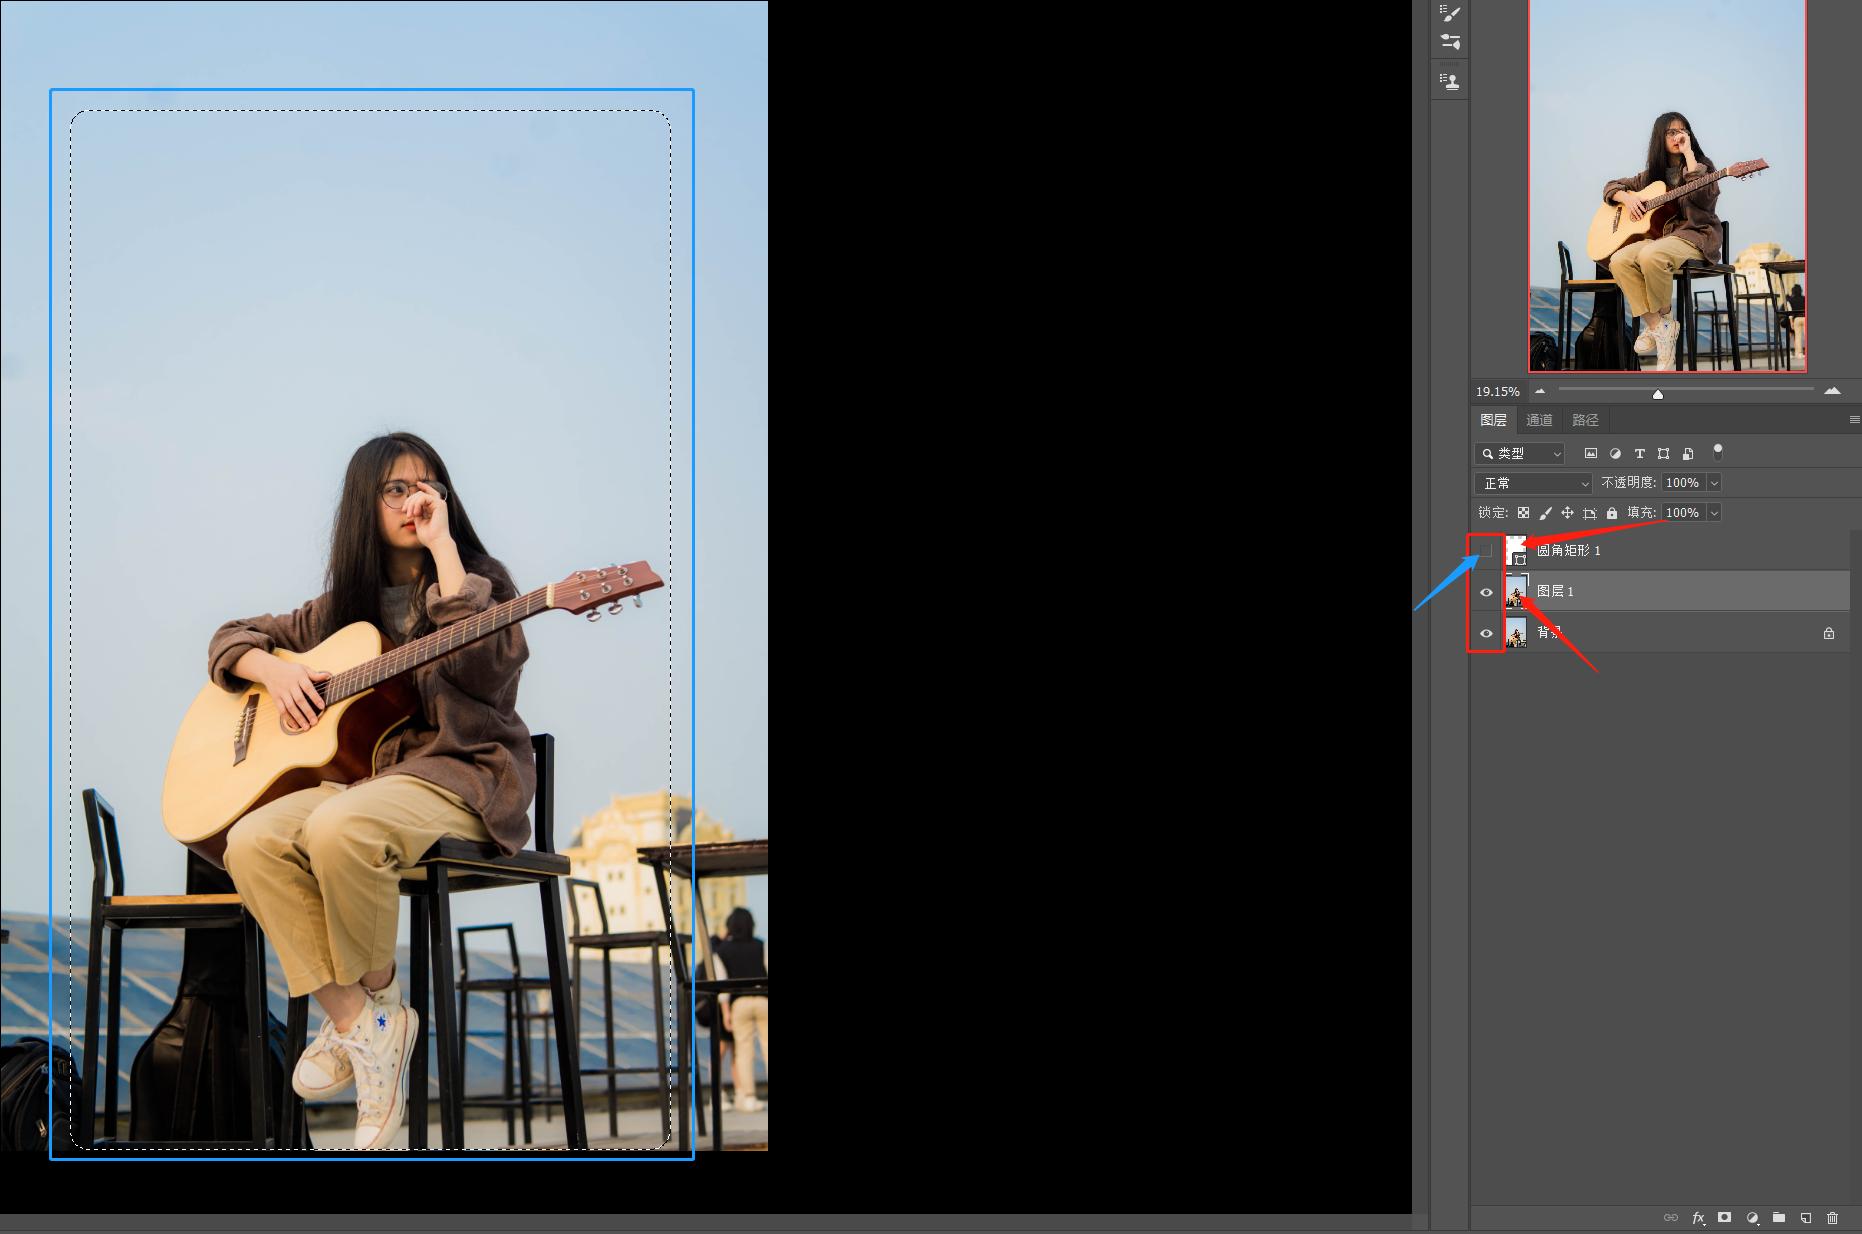Hide the 背景 layer eye icon
Screen dimensions: 1862x1234
point(1486,633)
